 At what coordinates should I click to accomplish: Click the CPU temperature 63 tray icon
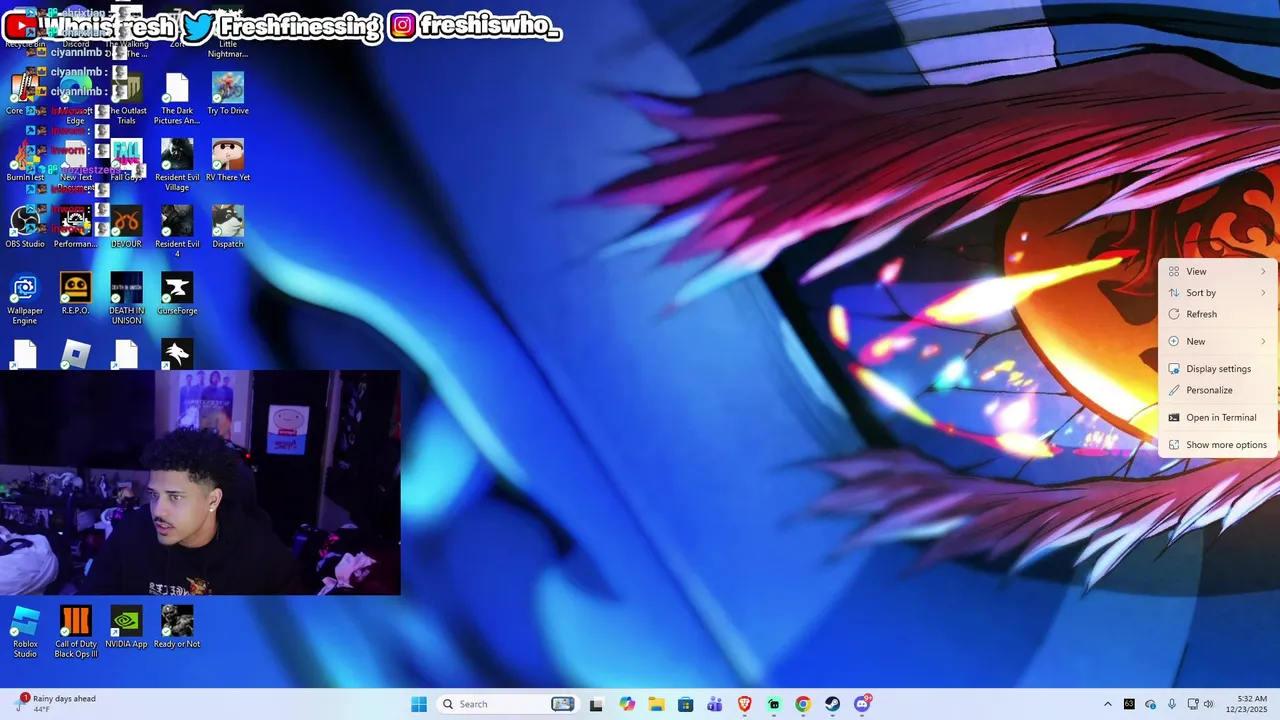pos(1129,704)
